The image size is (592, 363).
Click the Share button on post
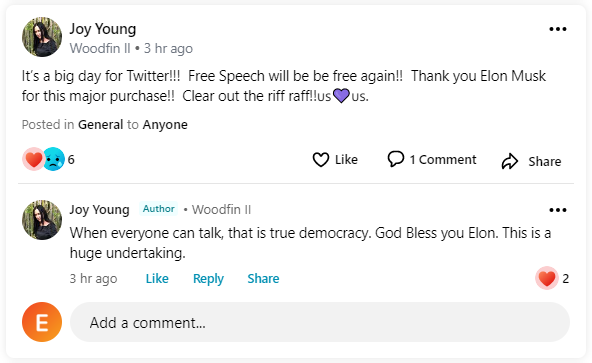tap(531, 161)
